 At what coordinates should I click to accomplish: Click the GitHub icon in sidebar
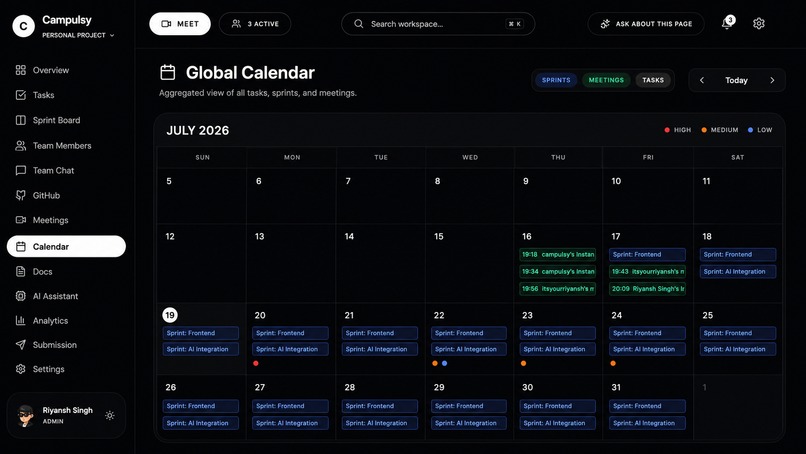[21, 195]
